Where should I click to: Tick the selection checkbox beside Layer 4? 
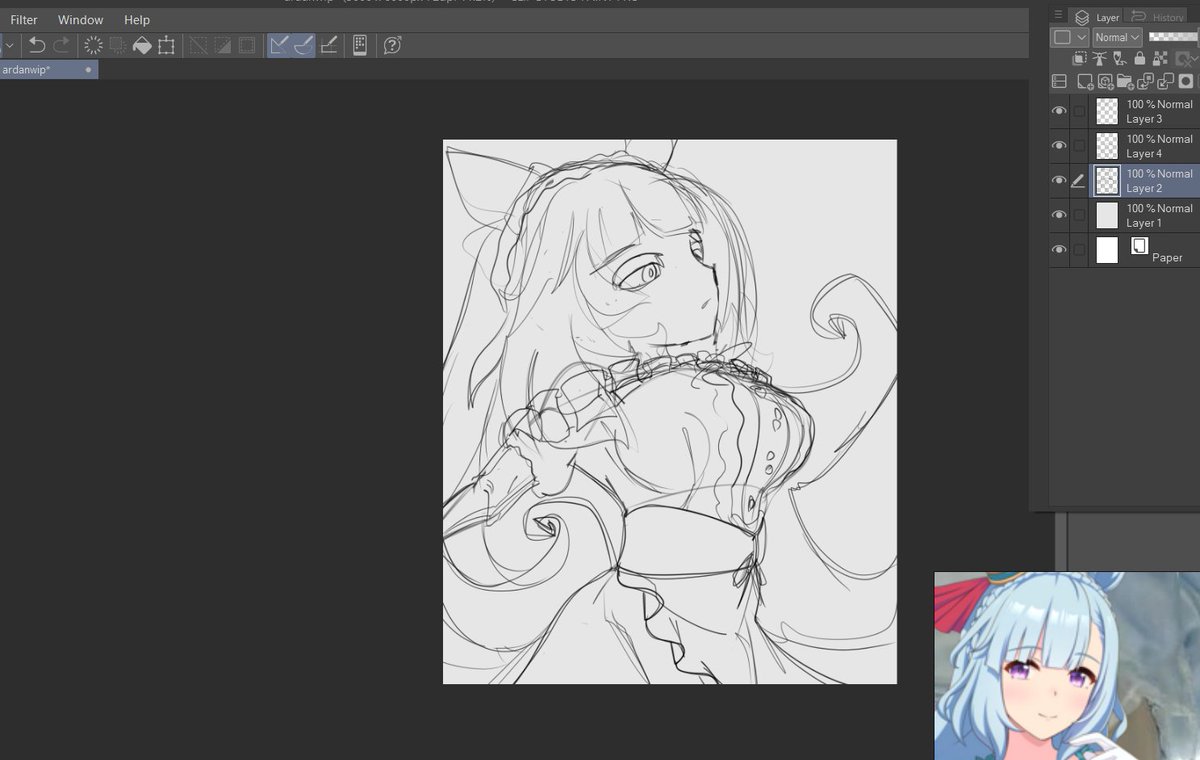pos(1079,146)
